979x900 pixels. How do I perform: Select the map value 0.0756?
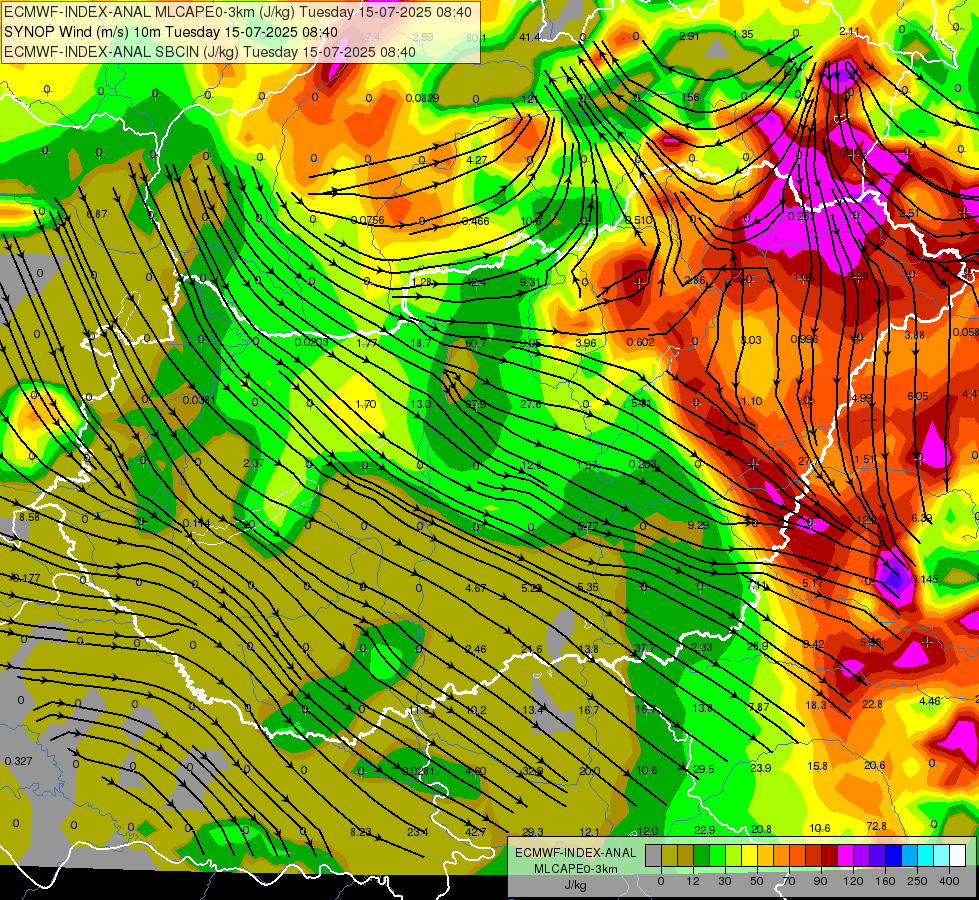pyautogui.click(x=367, y=220)
